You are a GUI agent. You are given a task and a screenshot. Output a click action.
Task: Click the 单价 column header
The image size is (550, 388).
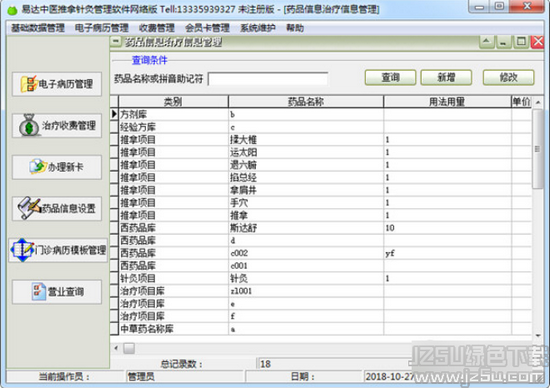(x=522, y=102)
